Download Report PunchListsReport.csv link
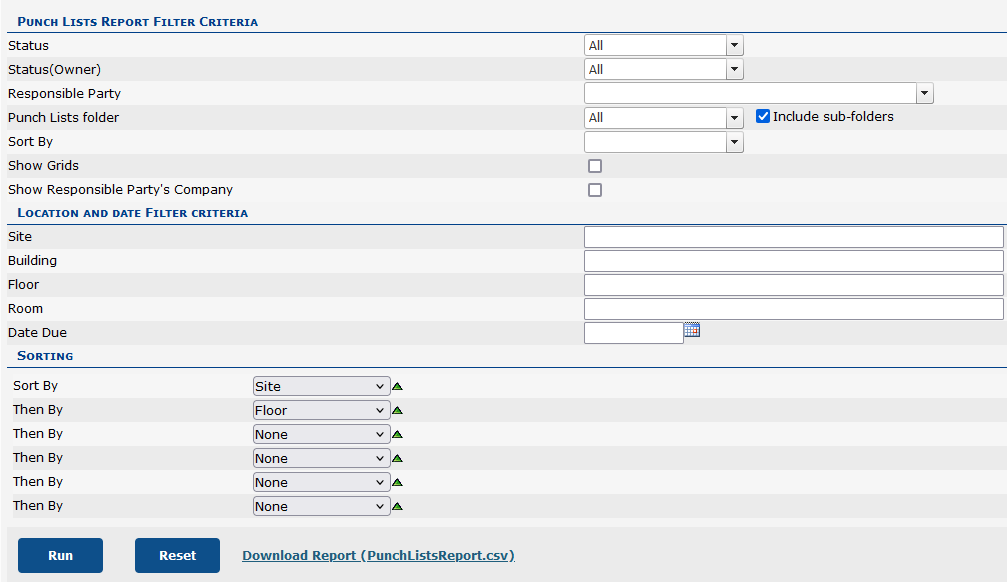 (x=378, y=555)
